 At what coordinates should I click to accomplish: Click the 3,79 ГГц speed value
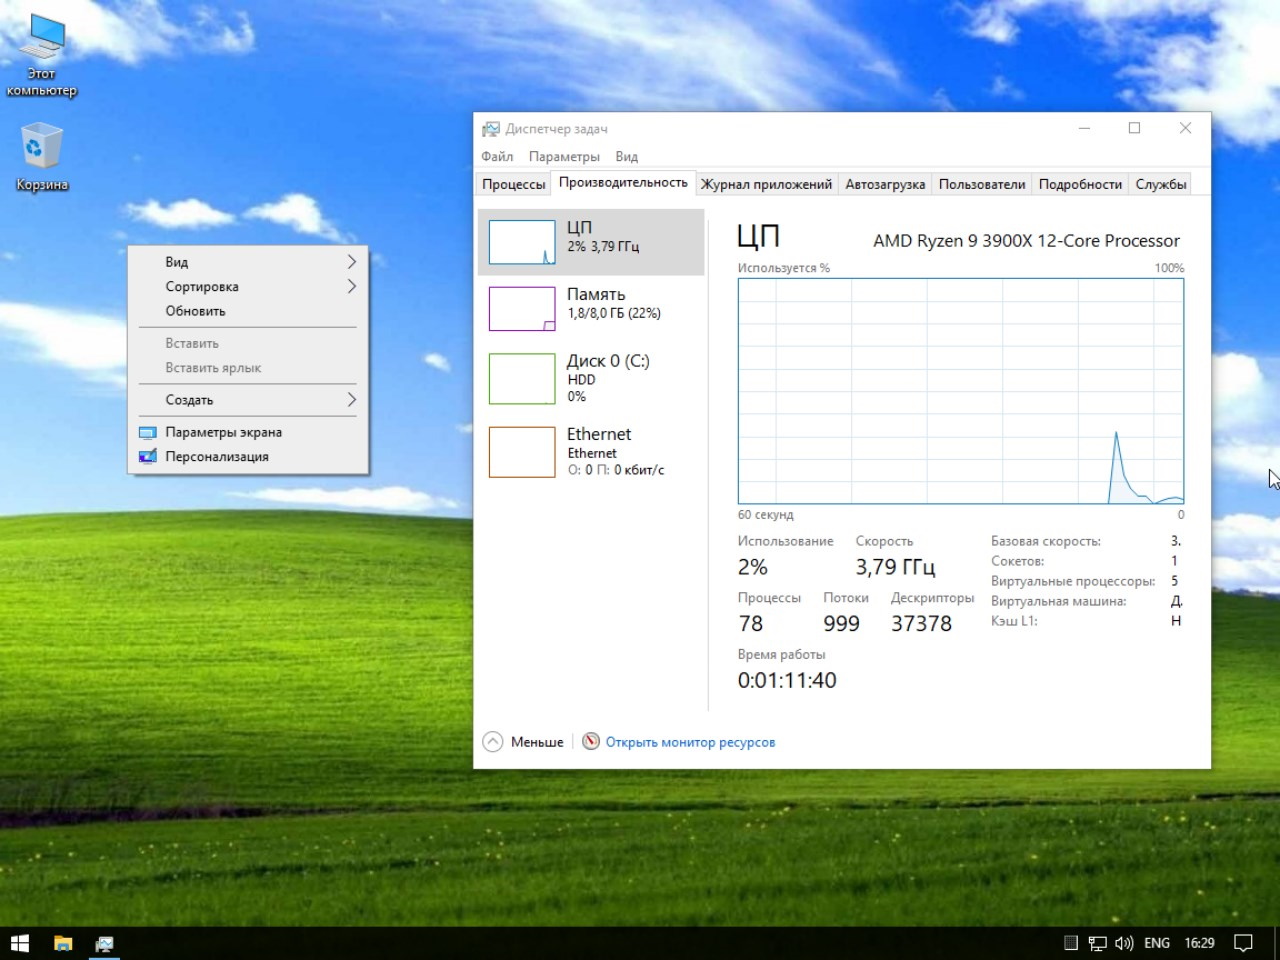(895, 567)
